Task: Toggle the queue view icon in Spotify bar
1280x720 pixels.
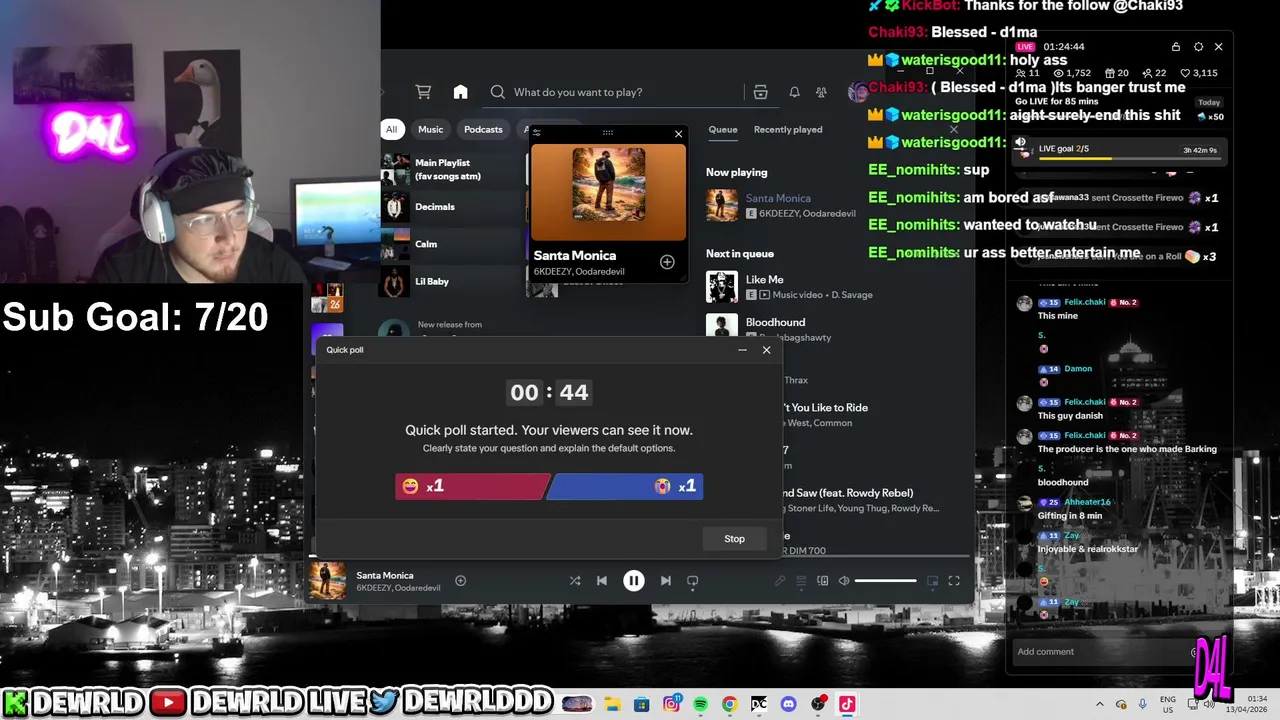Action: click(x=801, y=581)
